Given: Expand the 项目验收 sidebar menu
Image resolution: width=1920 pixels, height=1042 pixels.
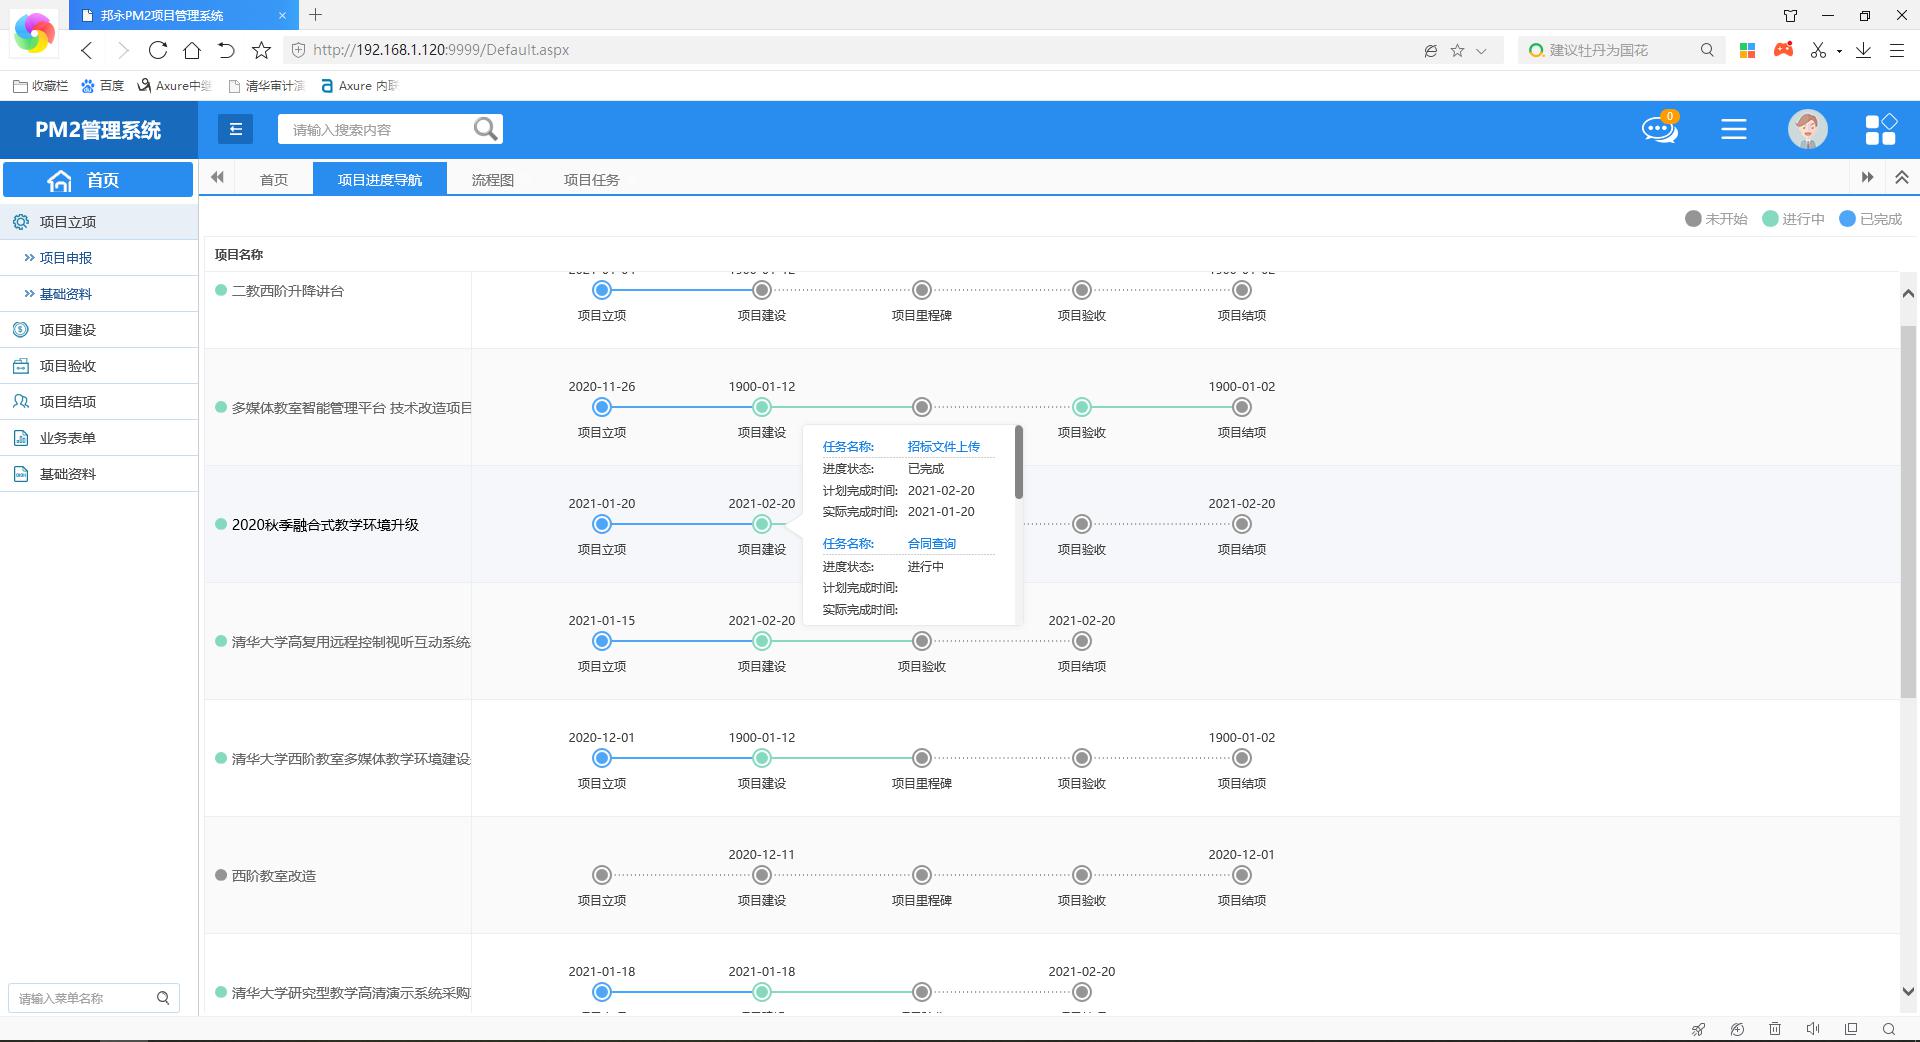Looking at the screenshot, I should 68,366.
